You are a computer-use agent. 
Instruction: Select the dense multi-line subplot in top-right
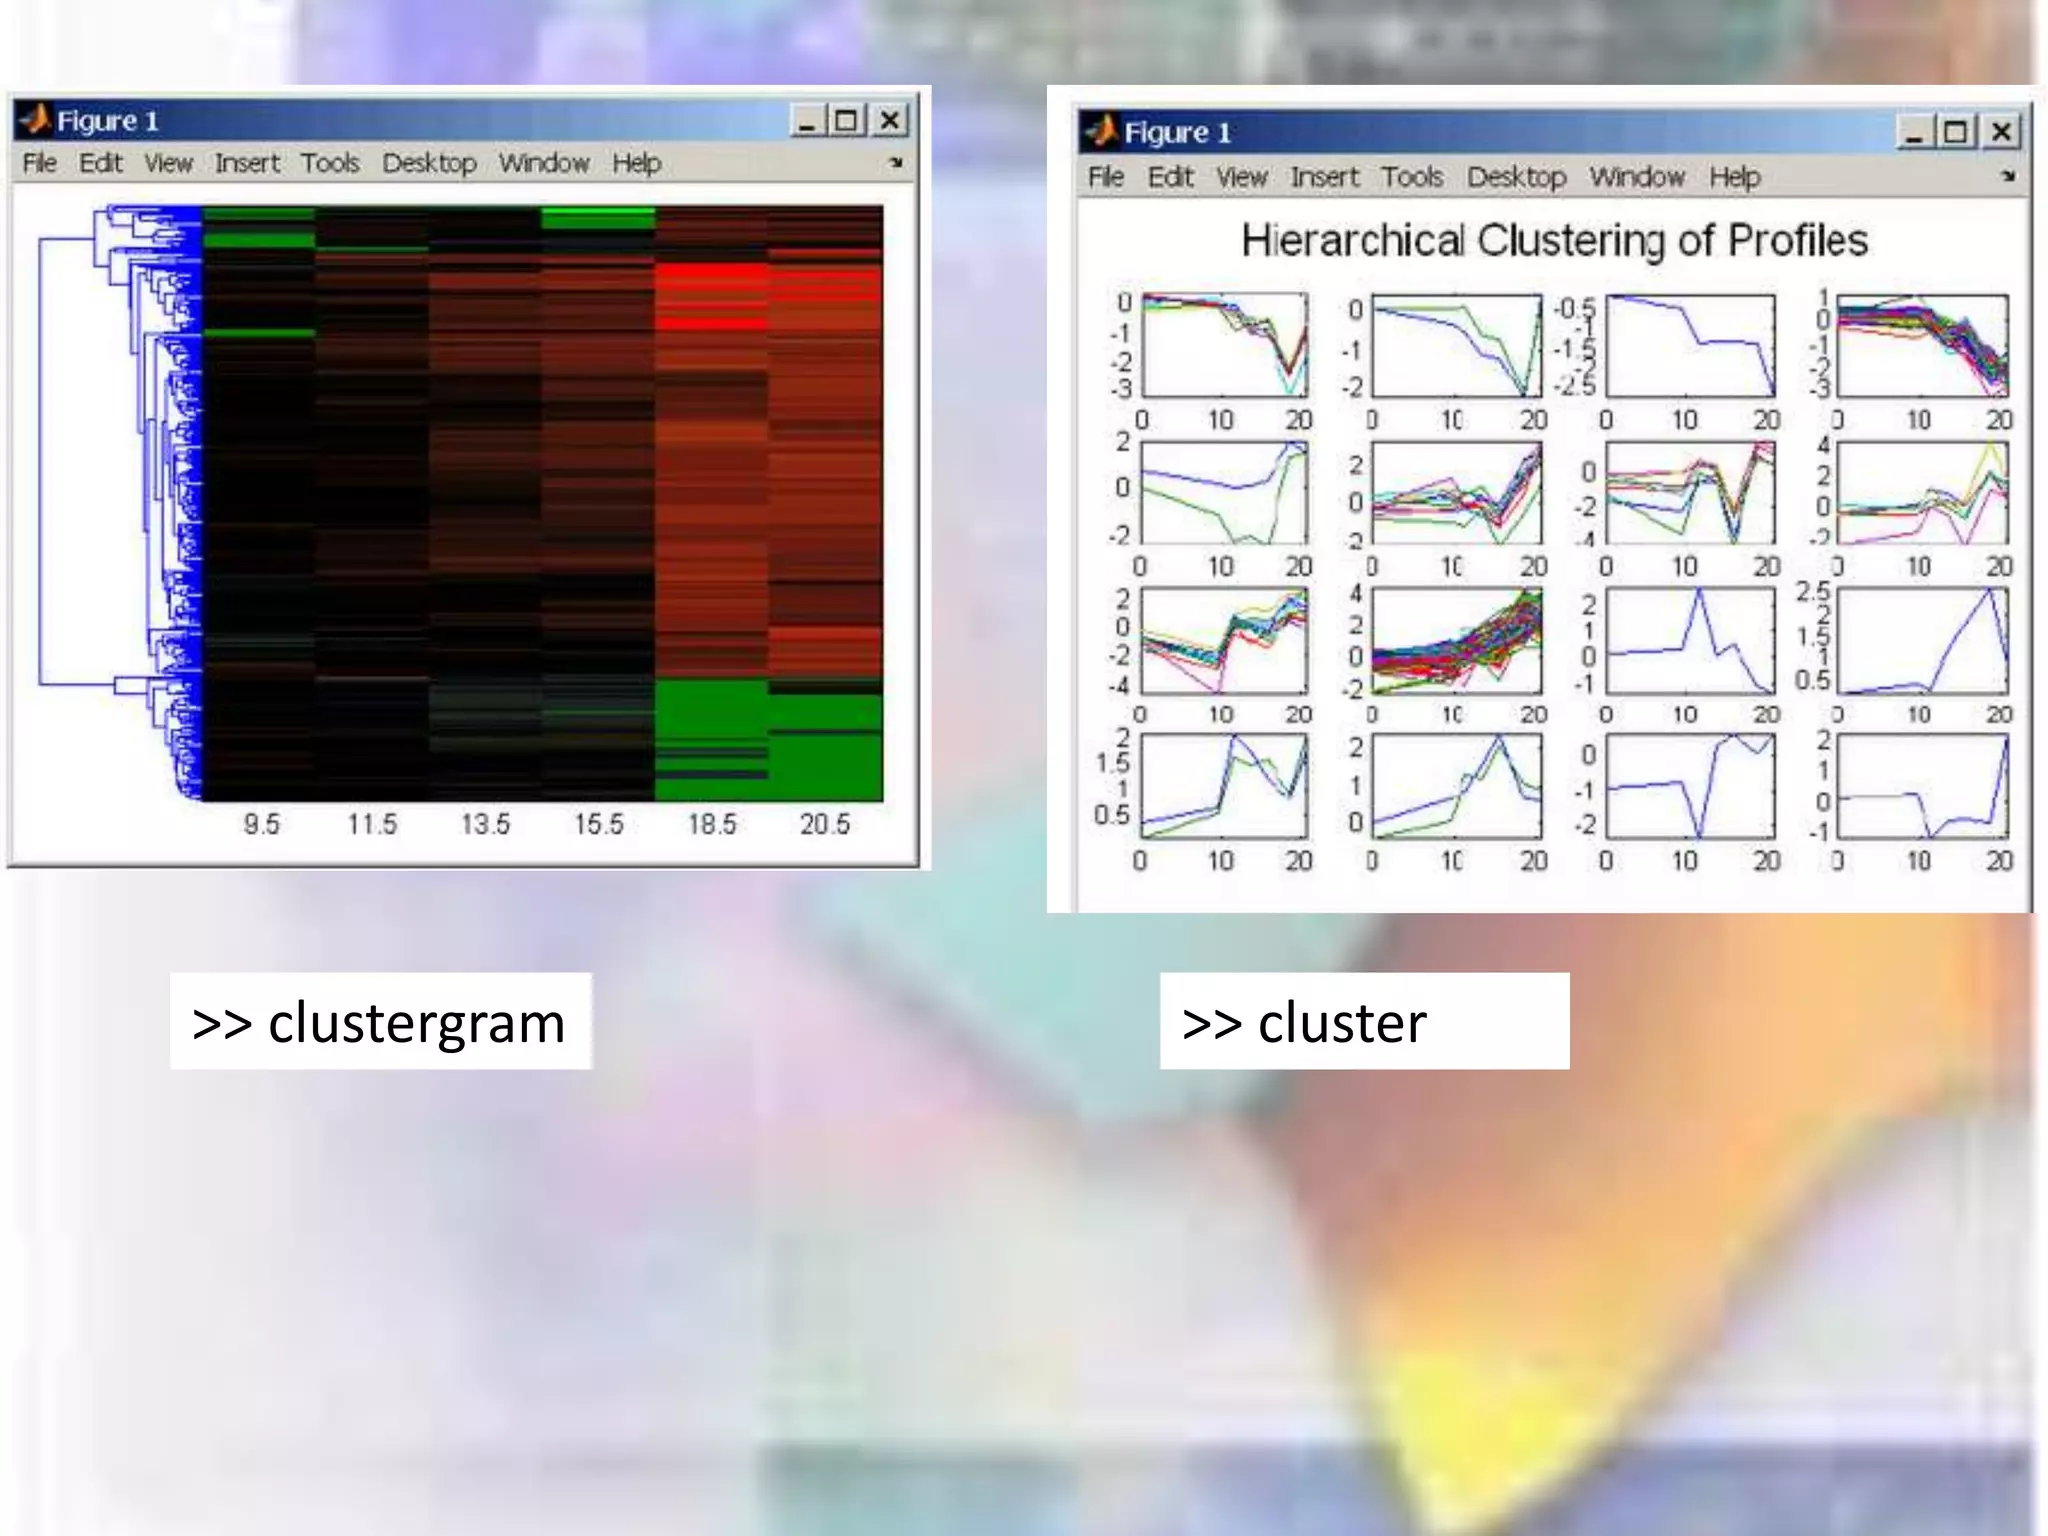point(1922,345)
